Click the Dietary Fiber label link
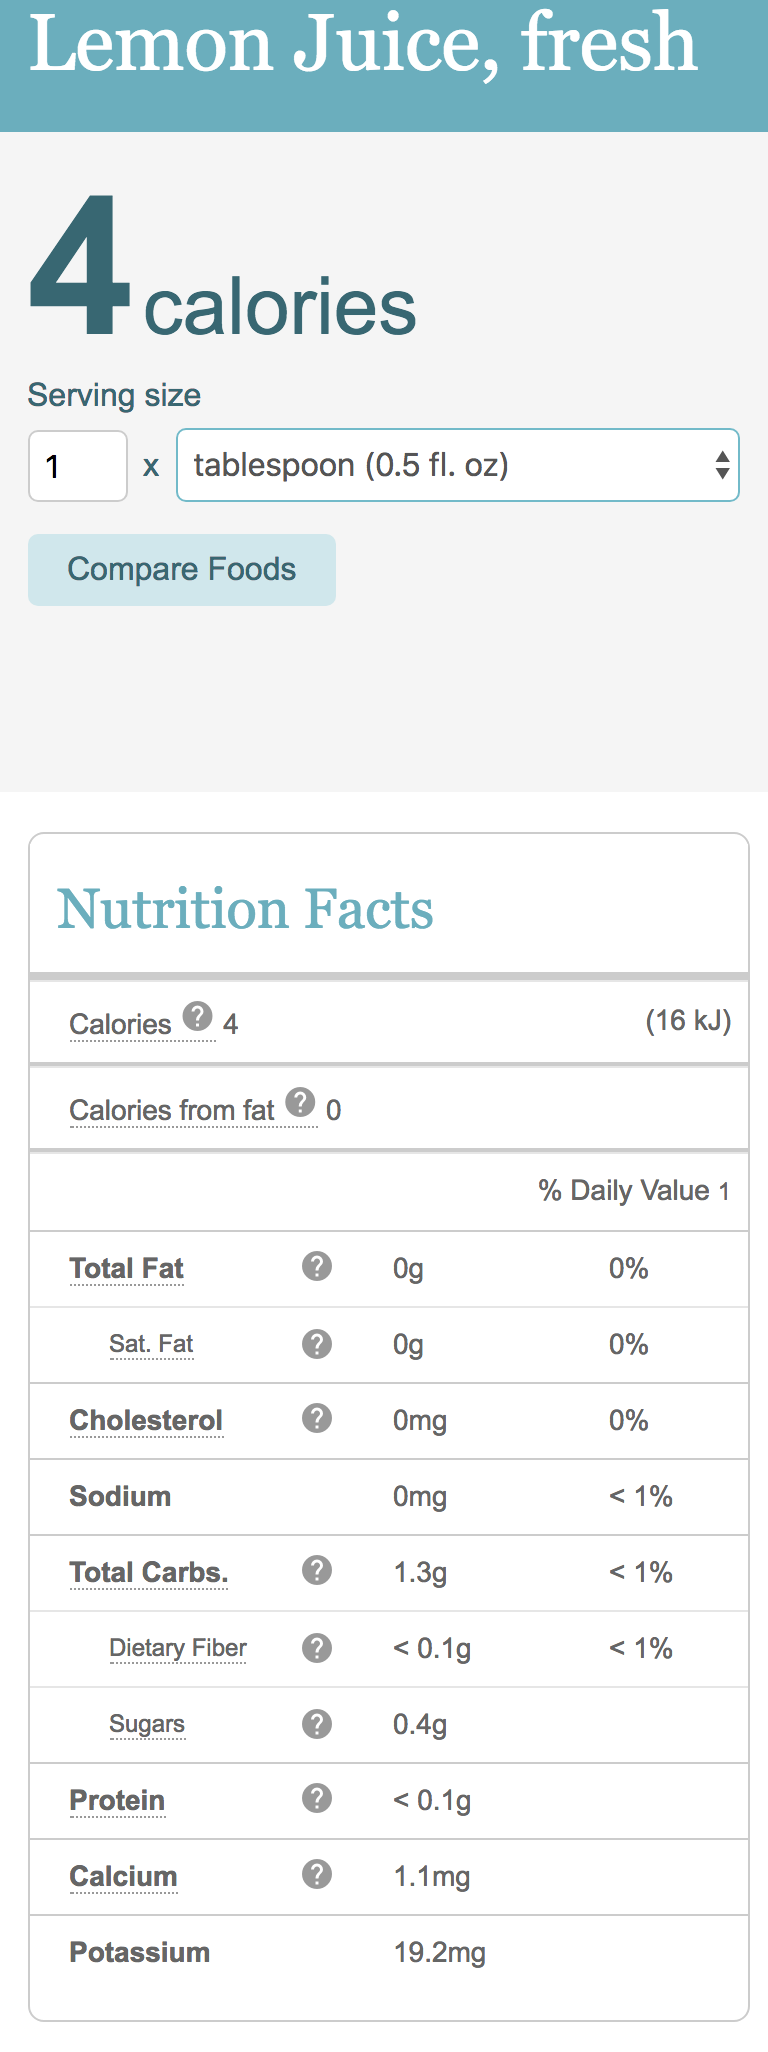 click(178, 1648)
